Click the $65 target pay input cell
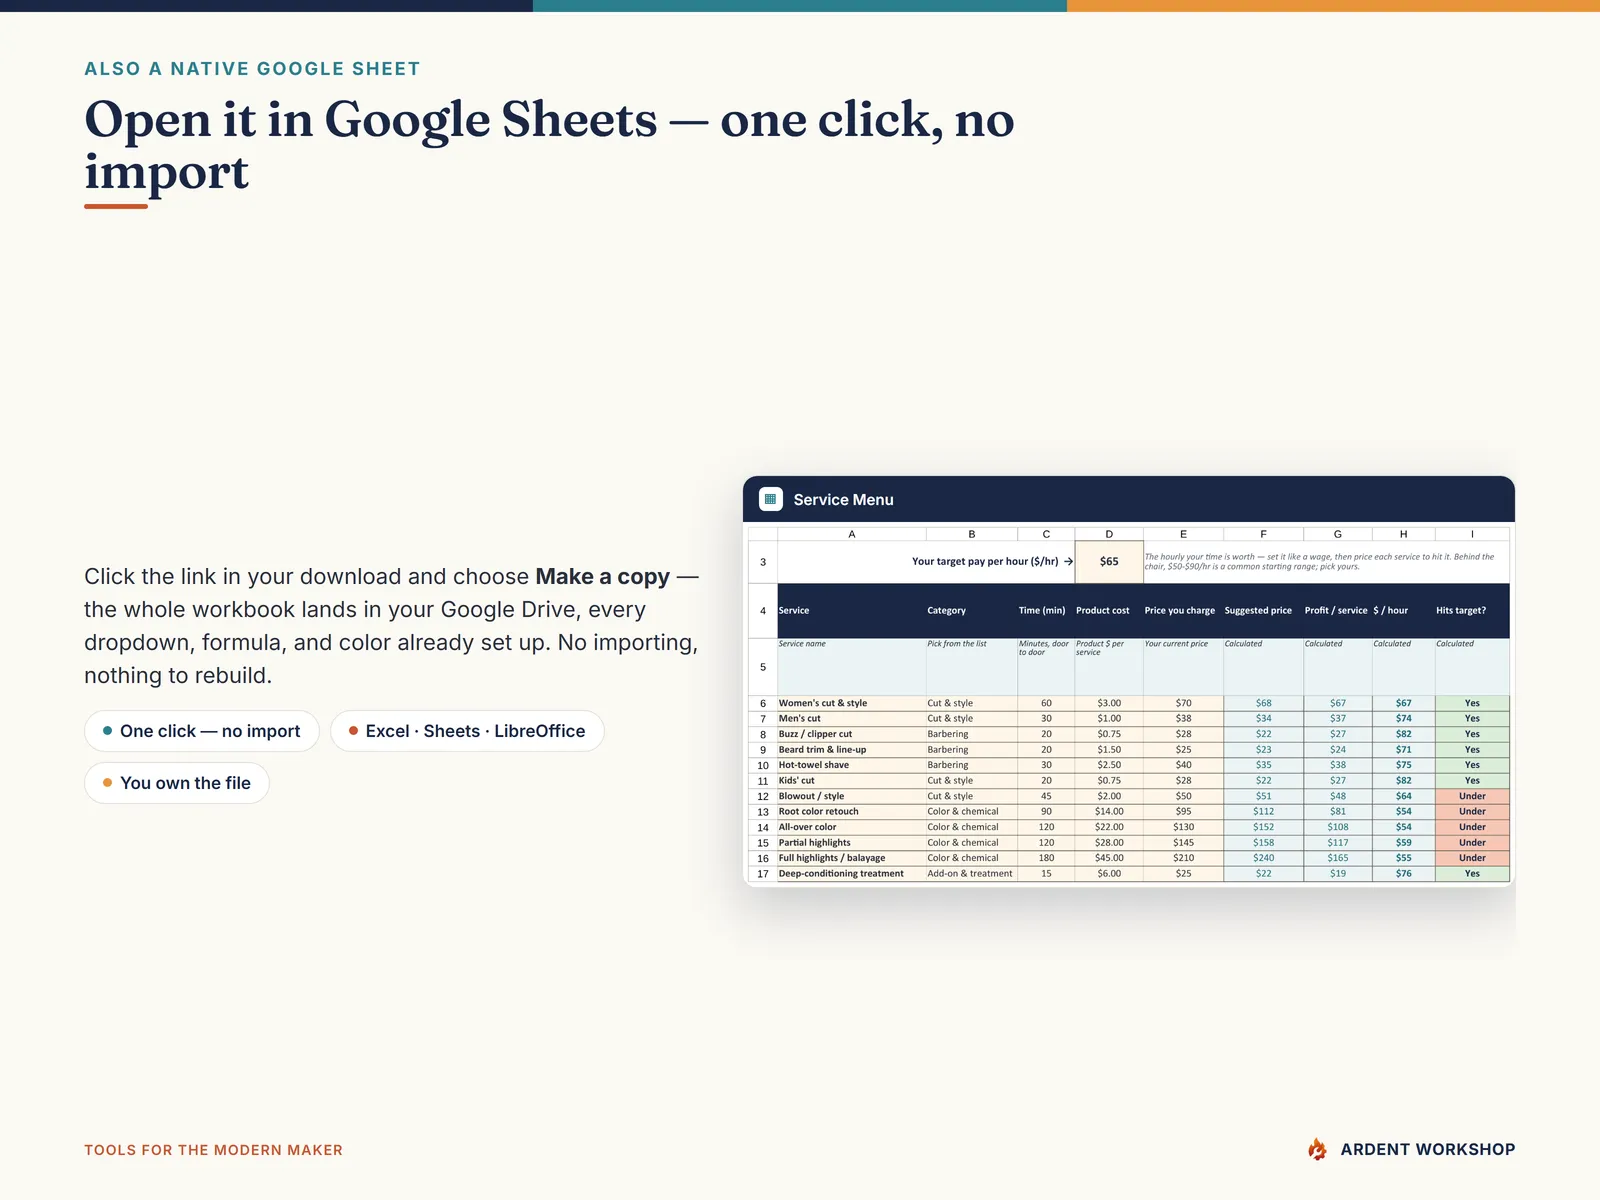The width and height of the screenshot is (1600, 1200). pos(1109,562)
